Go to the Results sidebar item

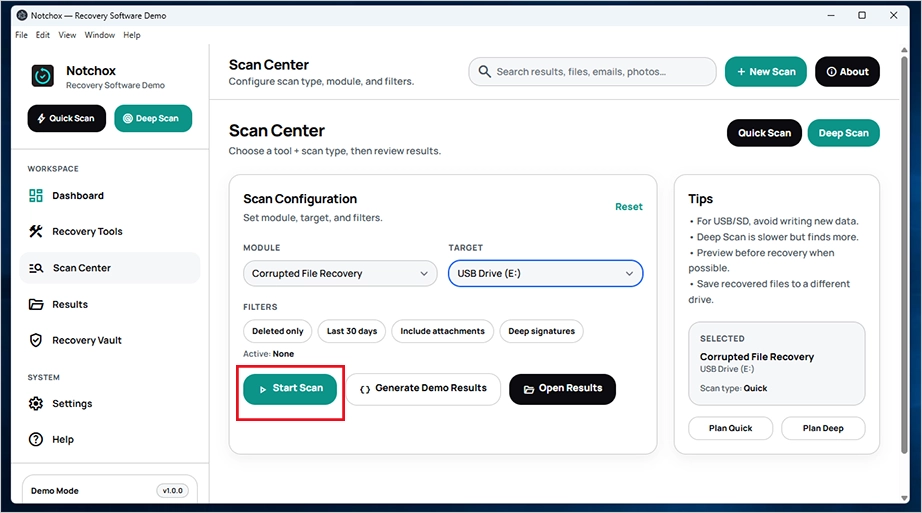pyautogui.click(x=109, y=304)
